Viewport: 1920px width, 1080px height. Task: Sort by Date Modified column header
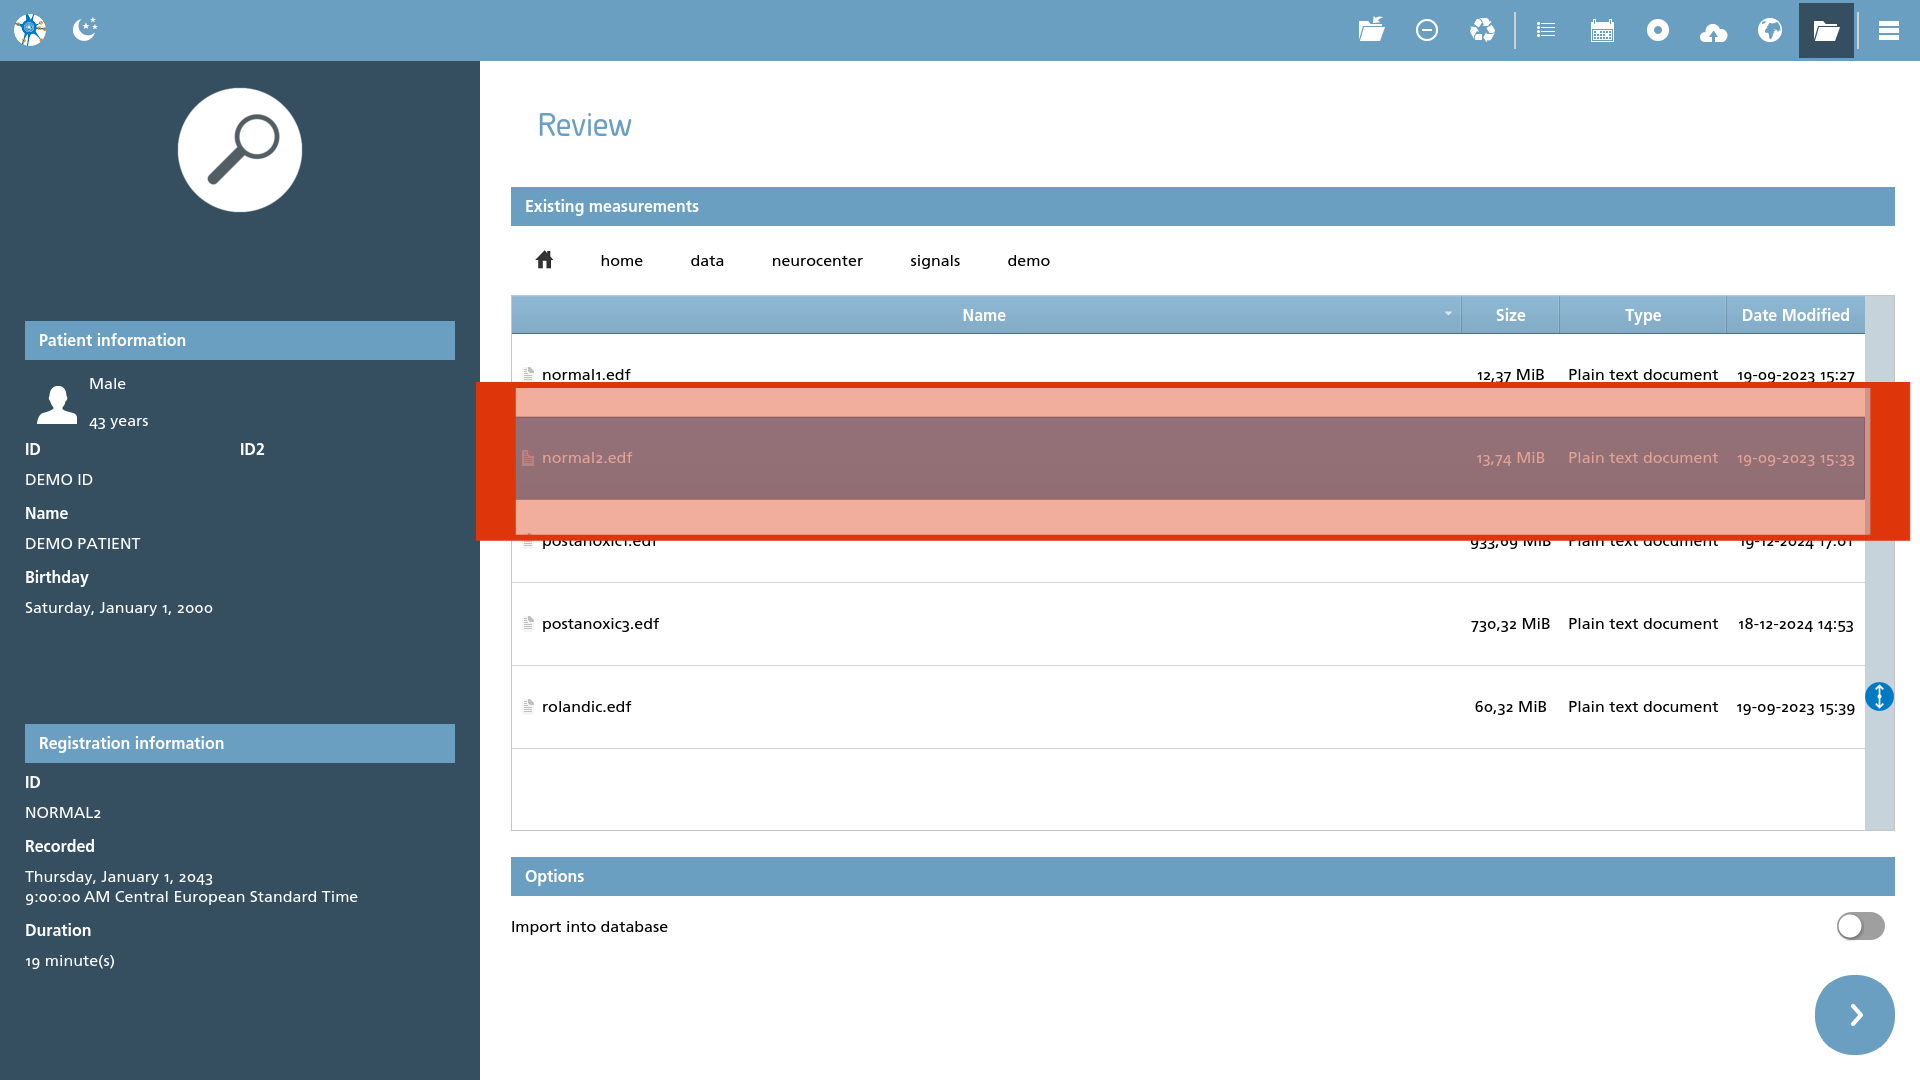1795,315
